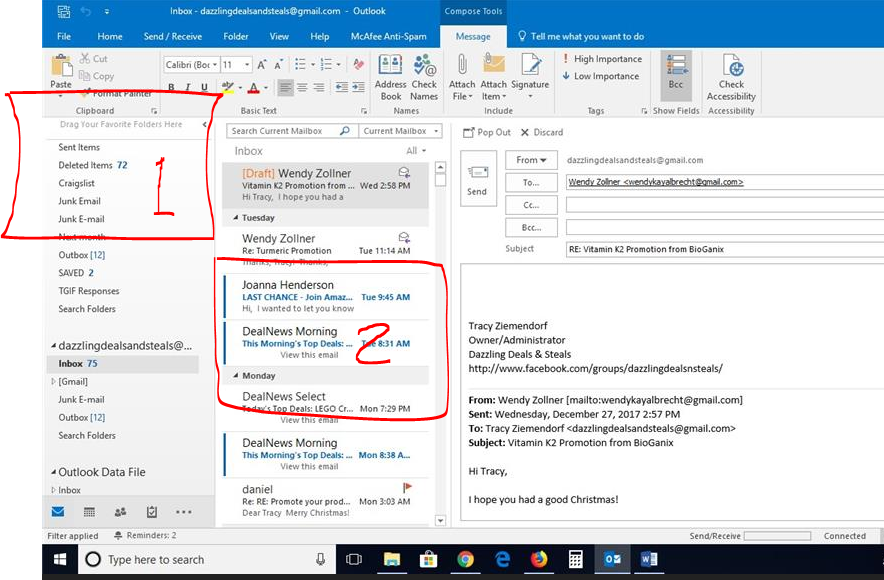Open the All filter dropdown in Inbox

pos(416,150)
